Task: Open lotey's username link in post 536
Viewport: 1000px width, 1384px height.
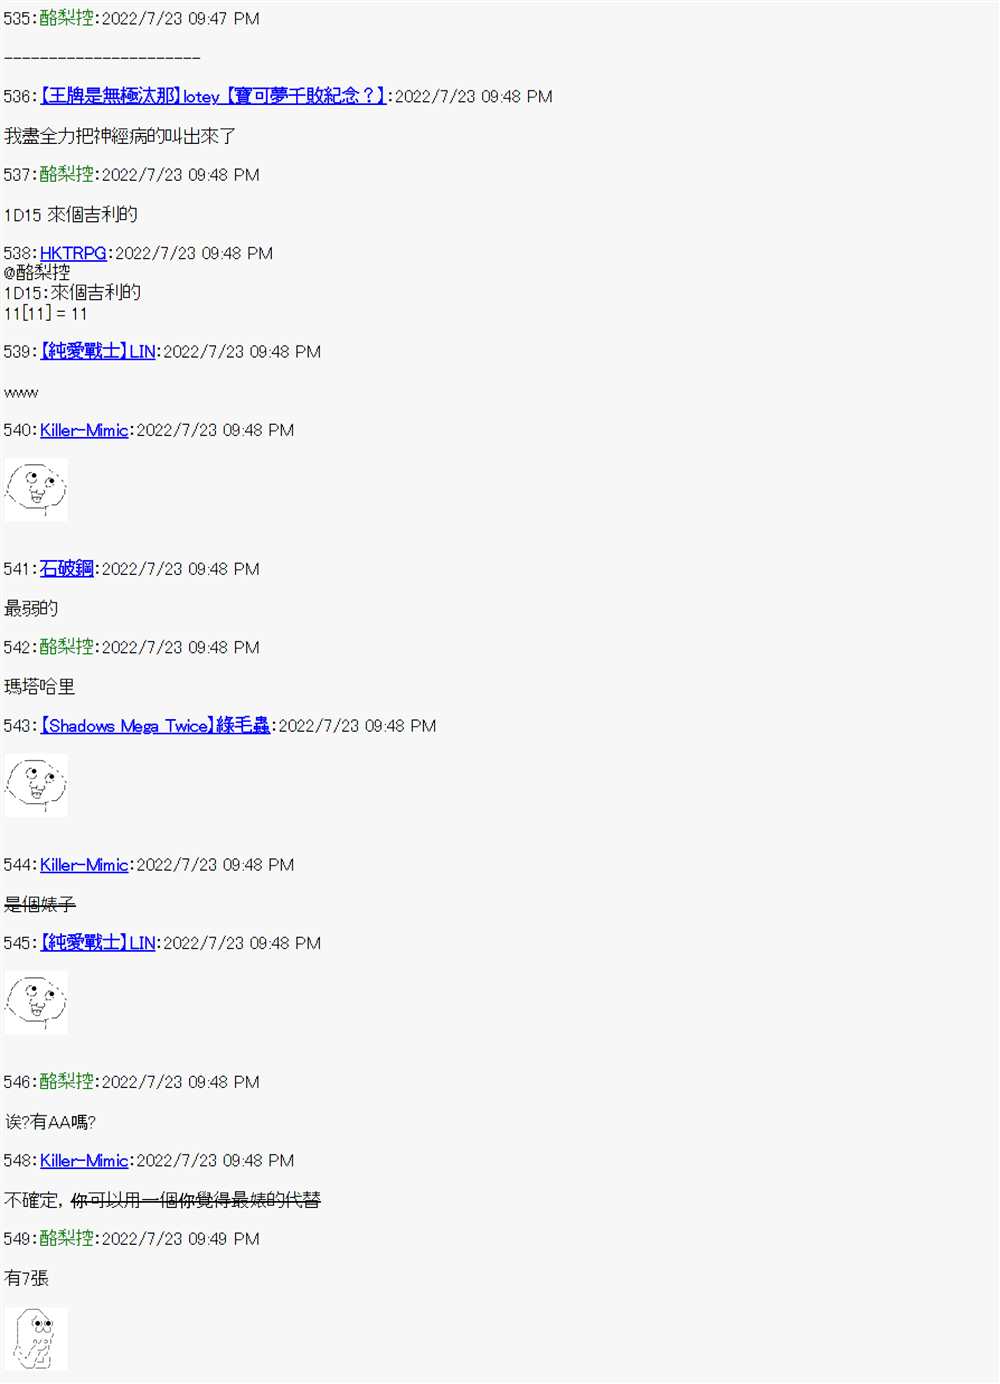Action: pyautogui.click(x=213, y=96)
